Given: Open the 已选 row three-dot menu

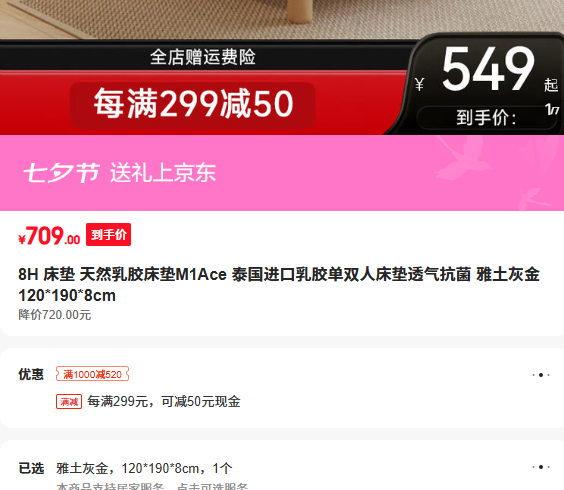Looking at the screenshot, I should pyautogui.click(x=541, y=467).
